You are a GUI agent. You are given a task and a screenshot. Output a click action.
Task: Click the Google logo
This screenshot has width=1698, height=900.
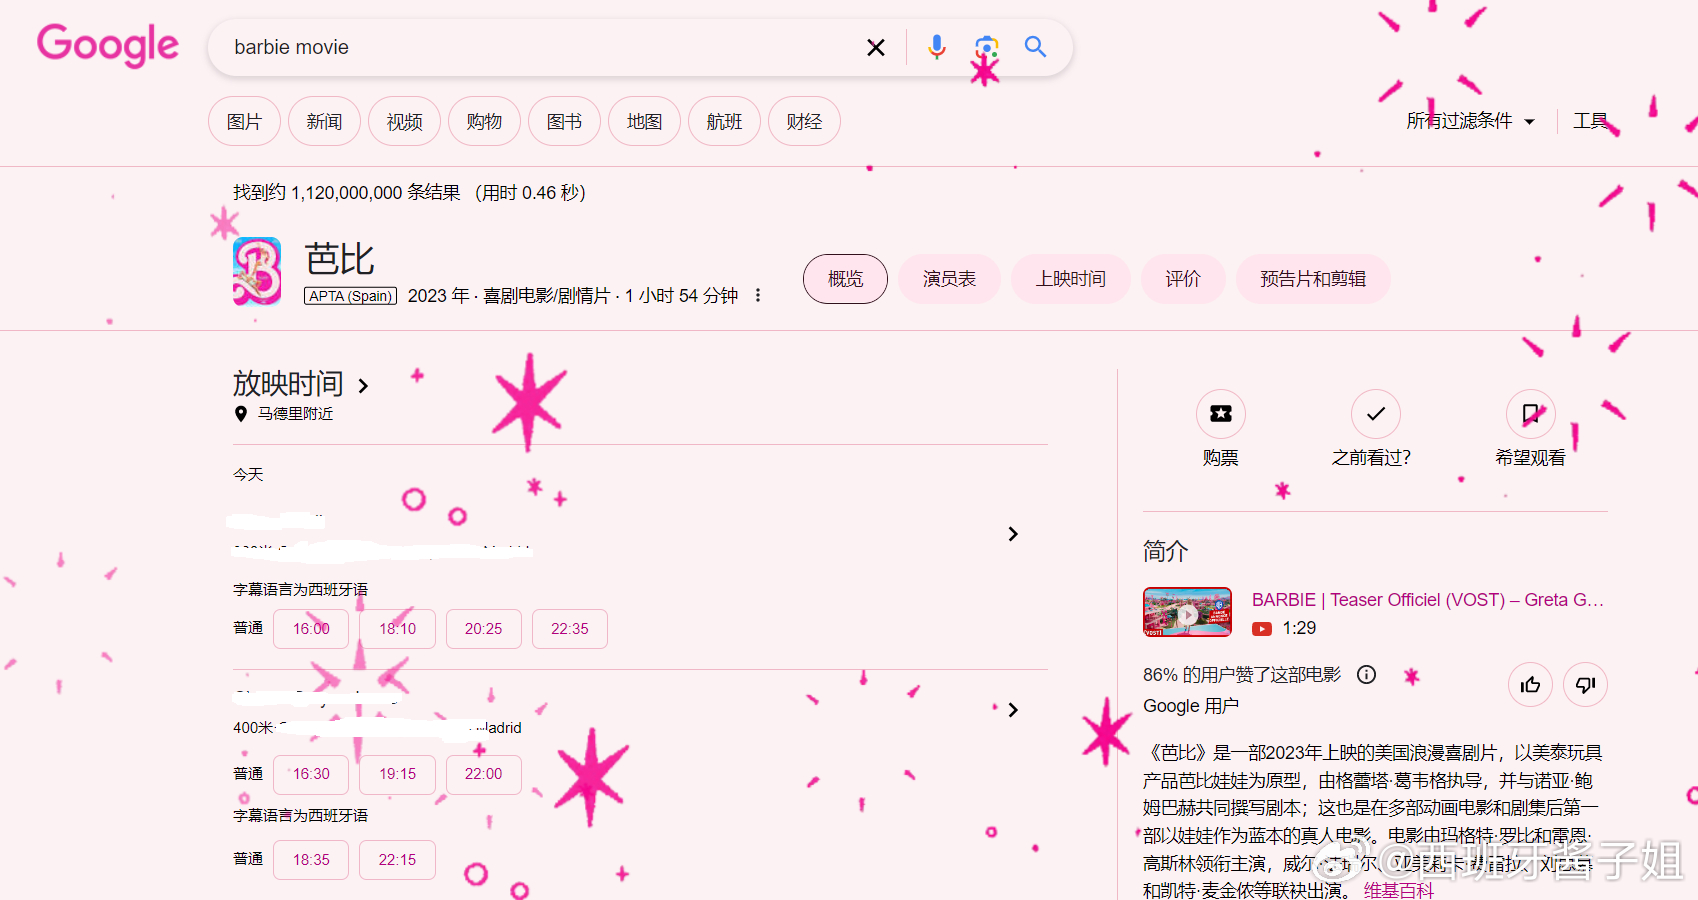[108, 45]
